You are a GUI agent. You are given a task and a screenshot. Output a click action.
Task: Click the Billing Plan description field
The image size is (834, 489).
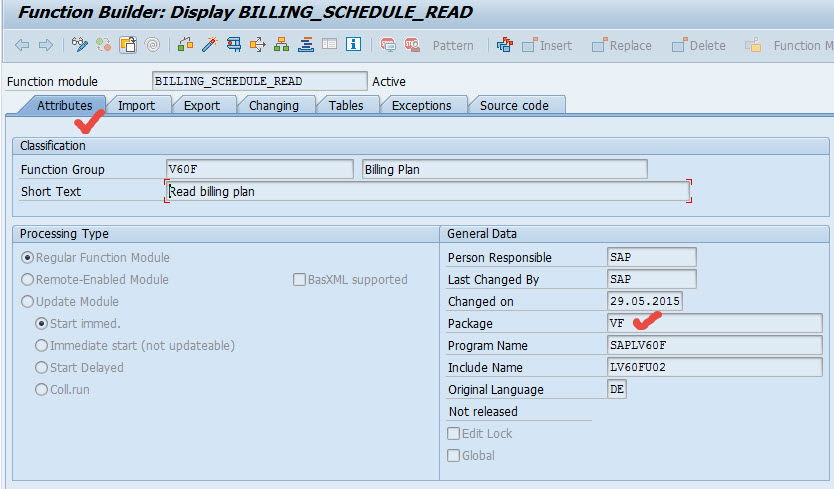505,169
